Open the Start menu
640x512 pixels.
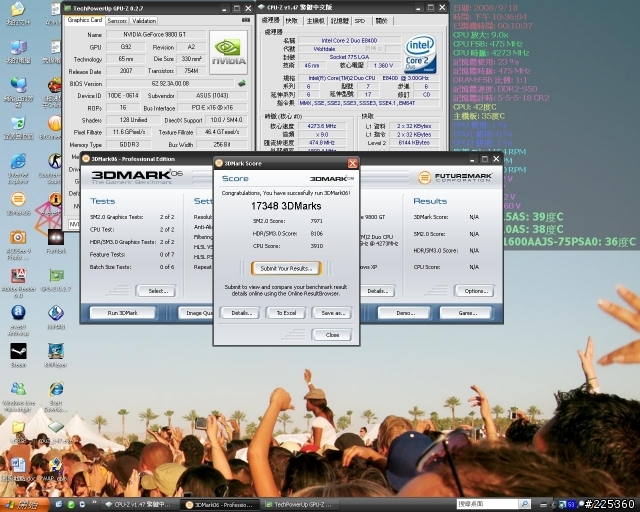(x=24, y=505)
